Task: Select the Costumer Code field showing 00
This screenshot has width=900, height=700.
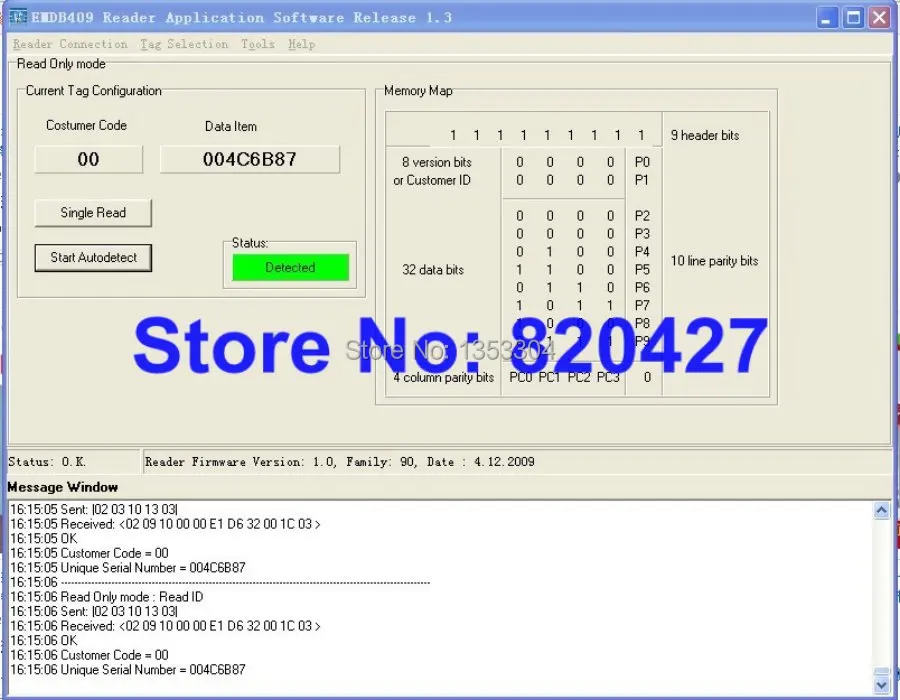Action: tap(88, 158)
